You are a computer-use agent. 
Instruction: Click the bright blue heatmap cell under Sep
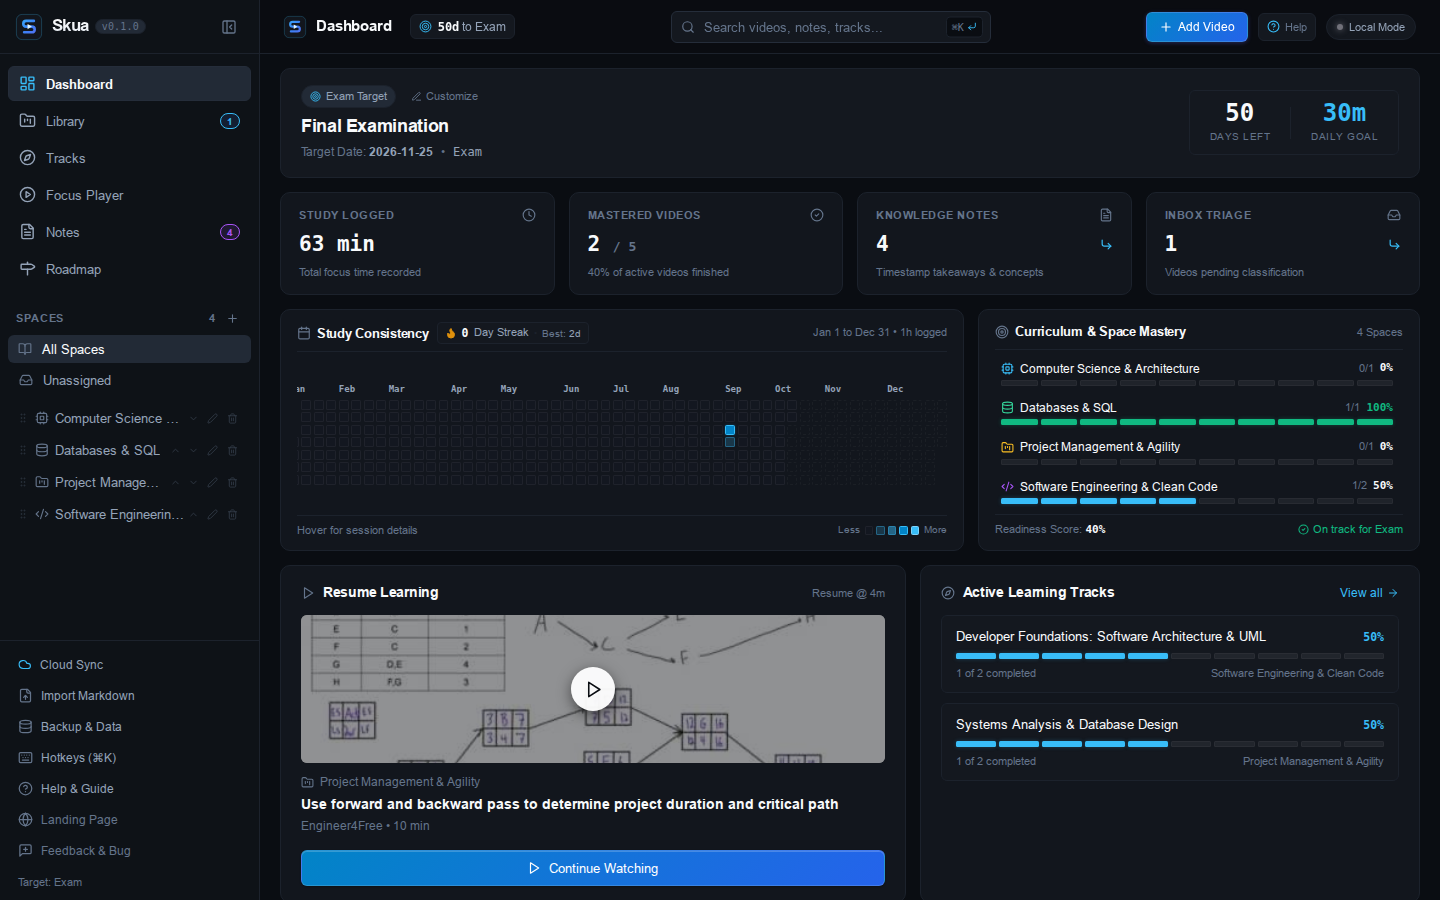(x=730, y=430)
